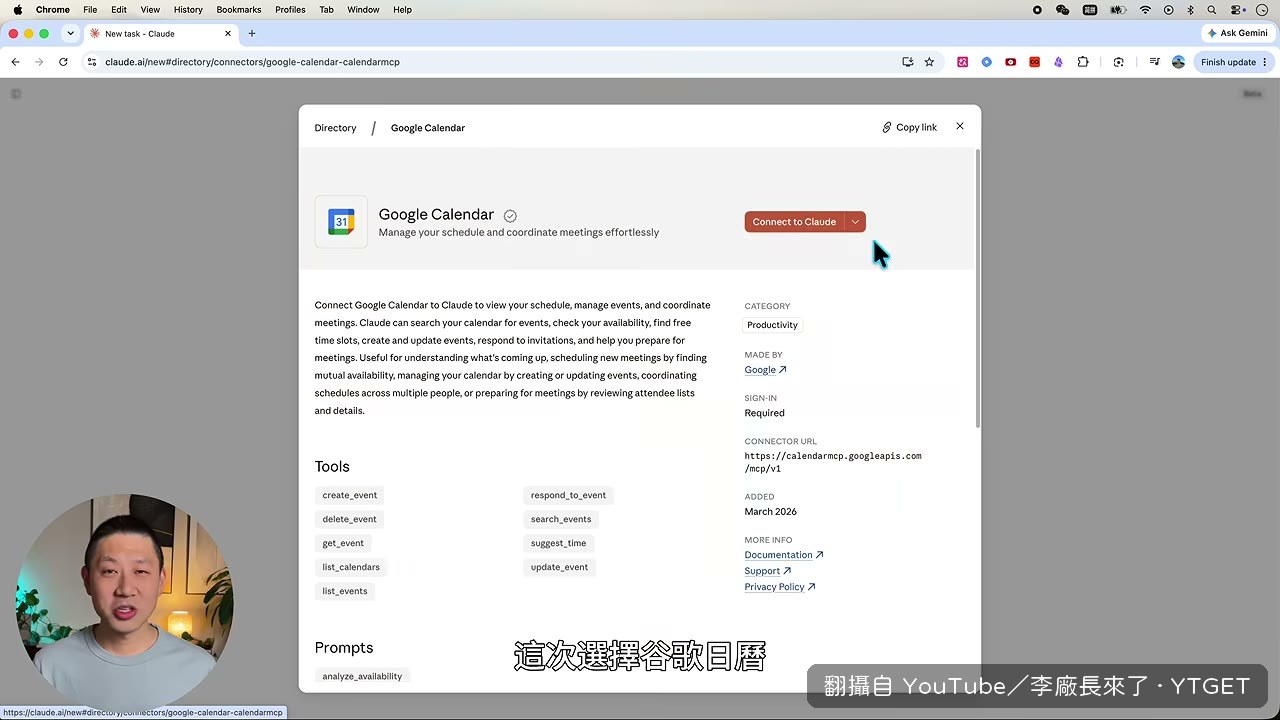Image resolution: width=1280 pixels, height=720 pixels.
Task: Expand the Connect to Claude dropdown arrow
Action: pyautogui.click(x=855, y=222)
